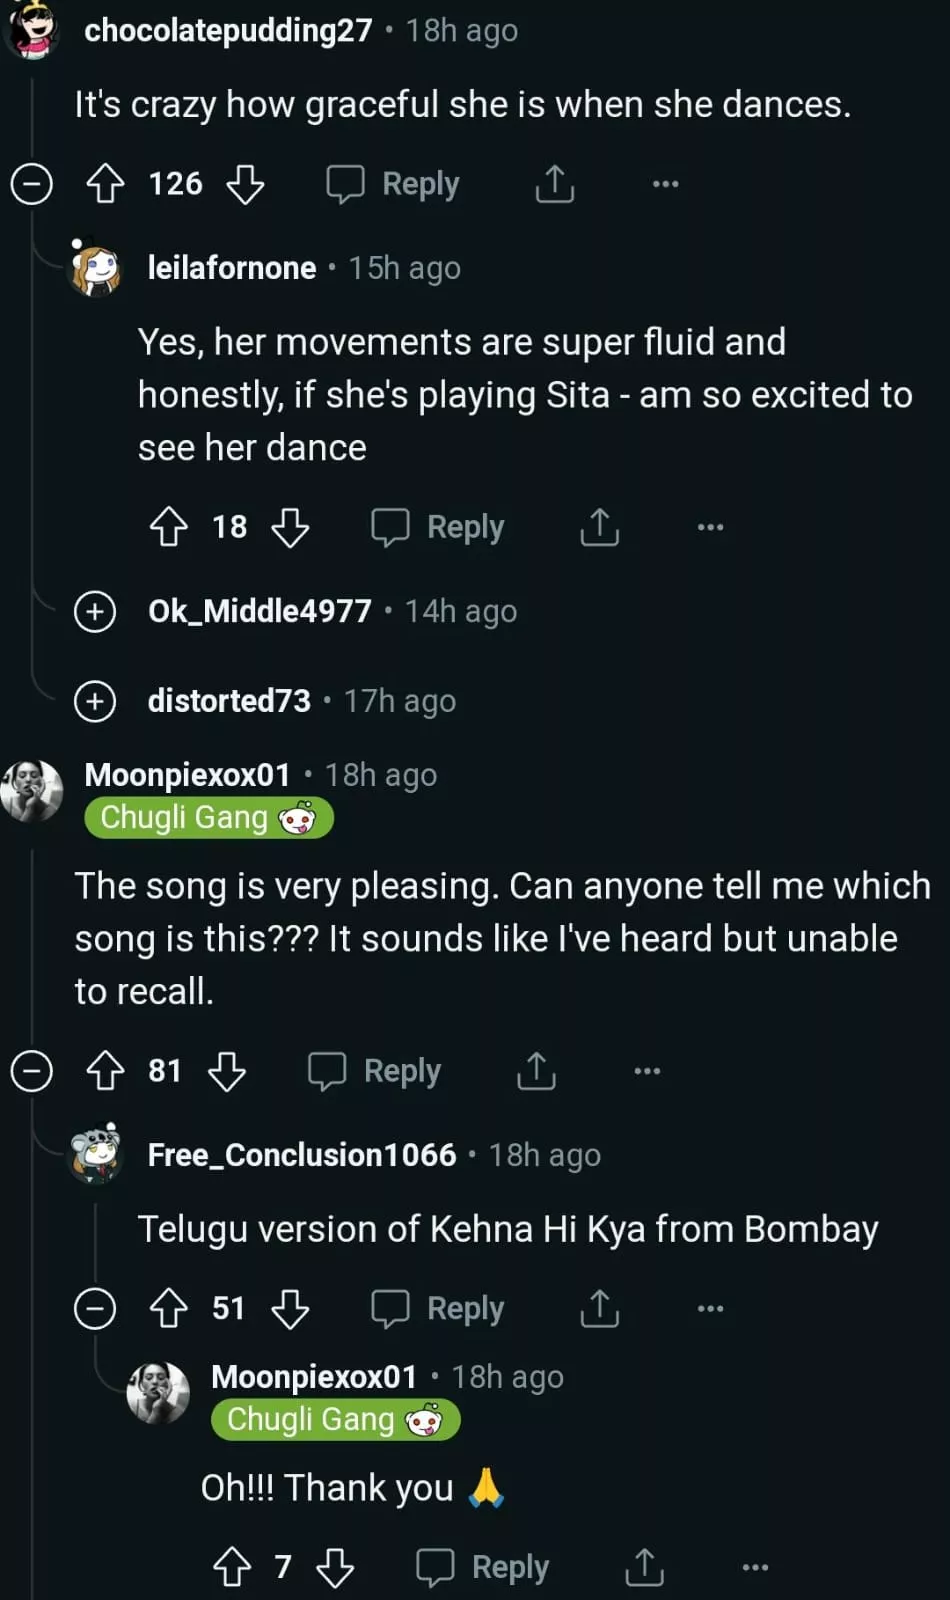950x1600 pixels.
Task: Collapse chocolatepudding27's comment thread
Action: point(31,184)
